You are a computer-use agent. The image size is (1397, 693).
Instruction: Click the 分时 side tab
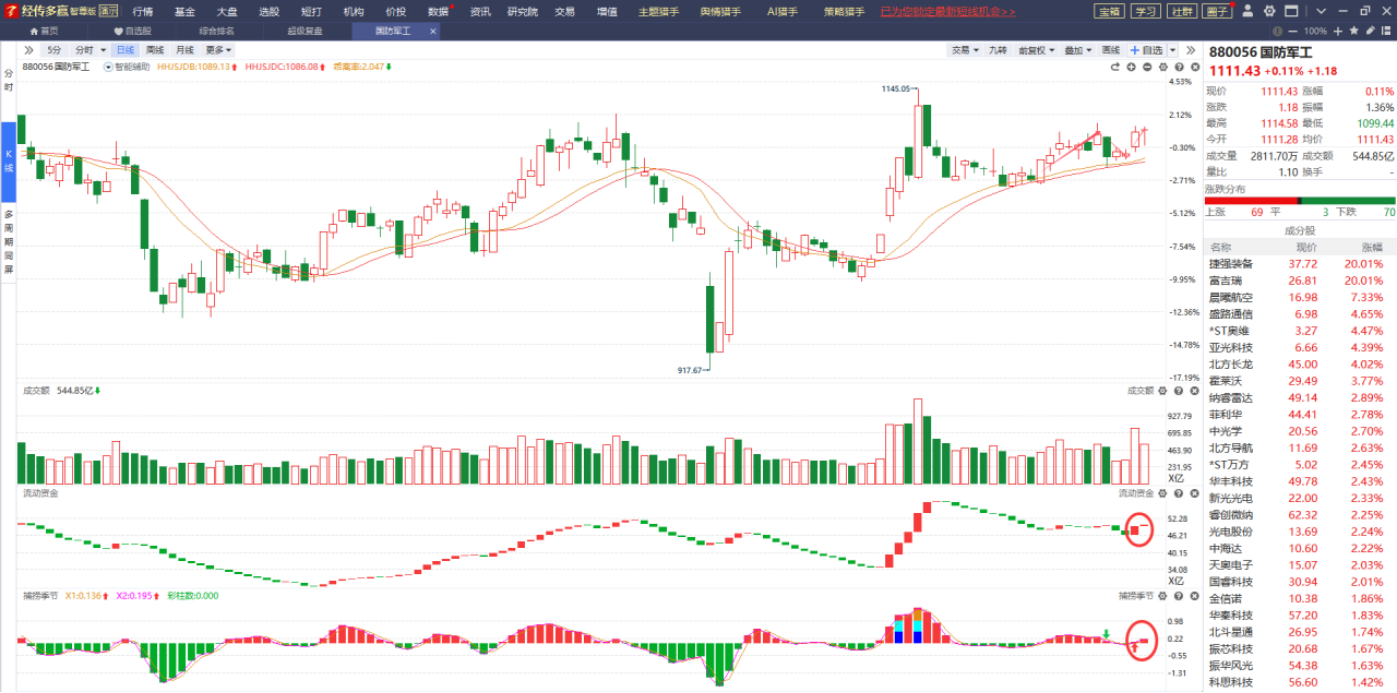8,81
